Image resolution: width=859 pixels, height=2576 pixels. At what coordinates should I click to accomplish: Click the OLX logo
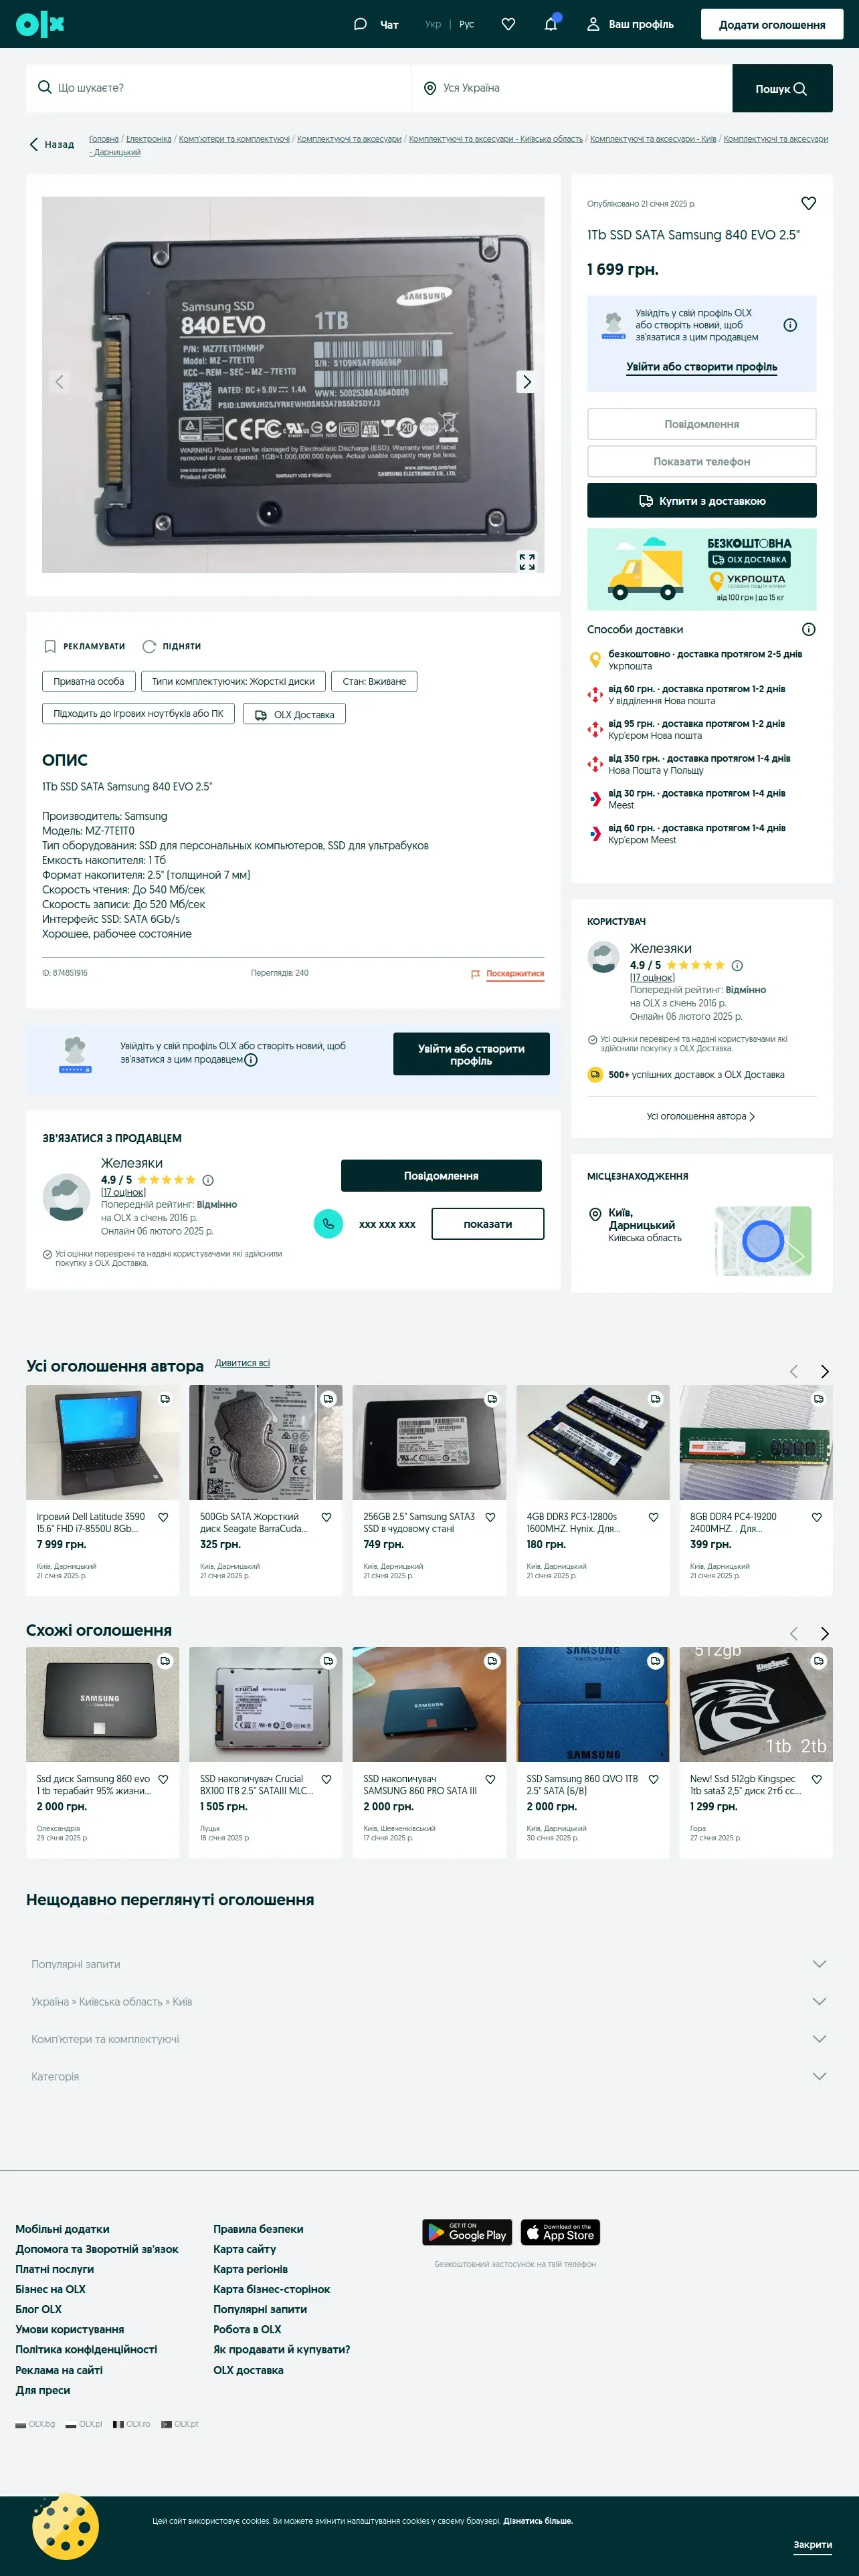coord(40,24)
